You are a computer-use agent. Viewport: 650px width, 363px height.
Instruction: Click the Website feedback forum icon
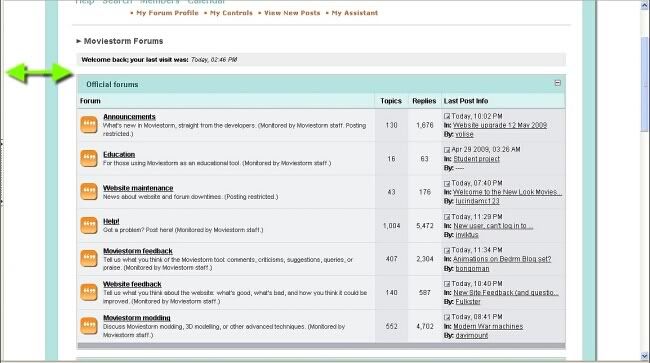point(89,292)
